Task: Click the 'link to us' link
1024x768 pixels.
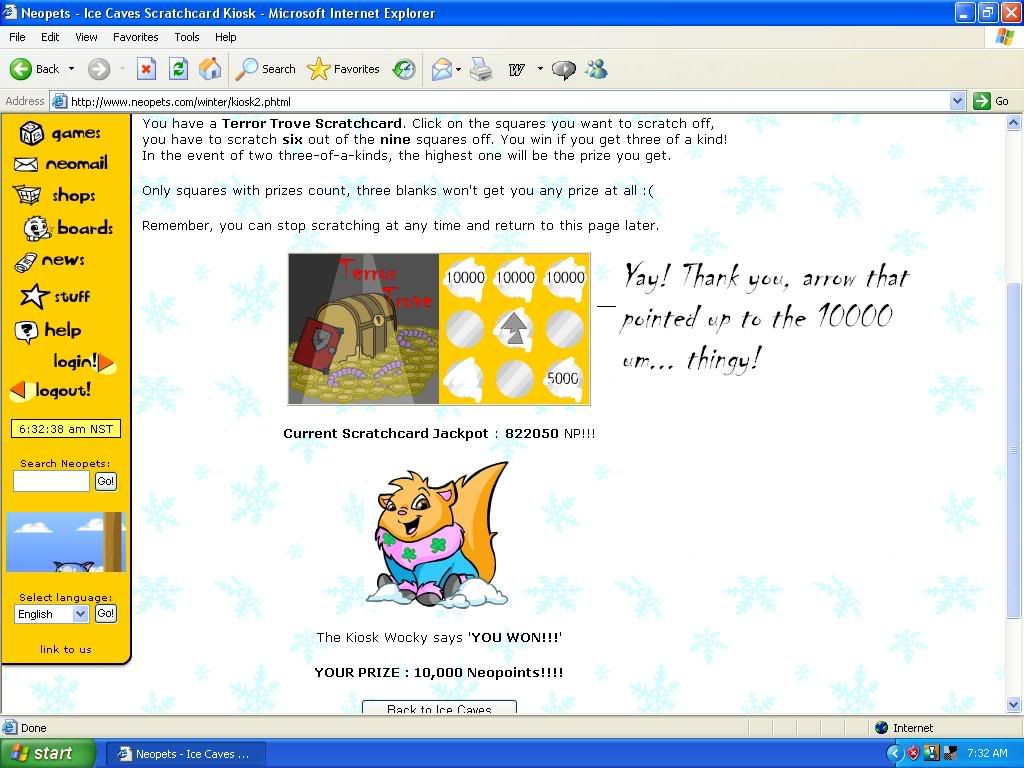Action: point(65,649)
